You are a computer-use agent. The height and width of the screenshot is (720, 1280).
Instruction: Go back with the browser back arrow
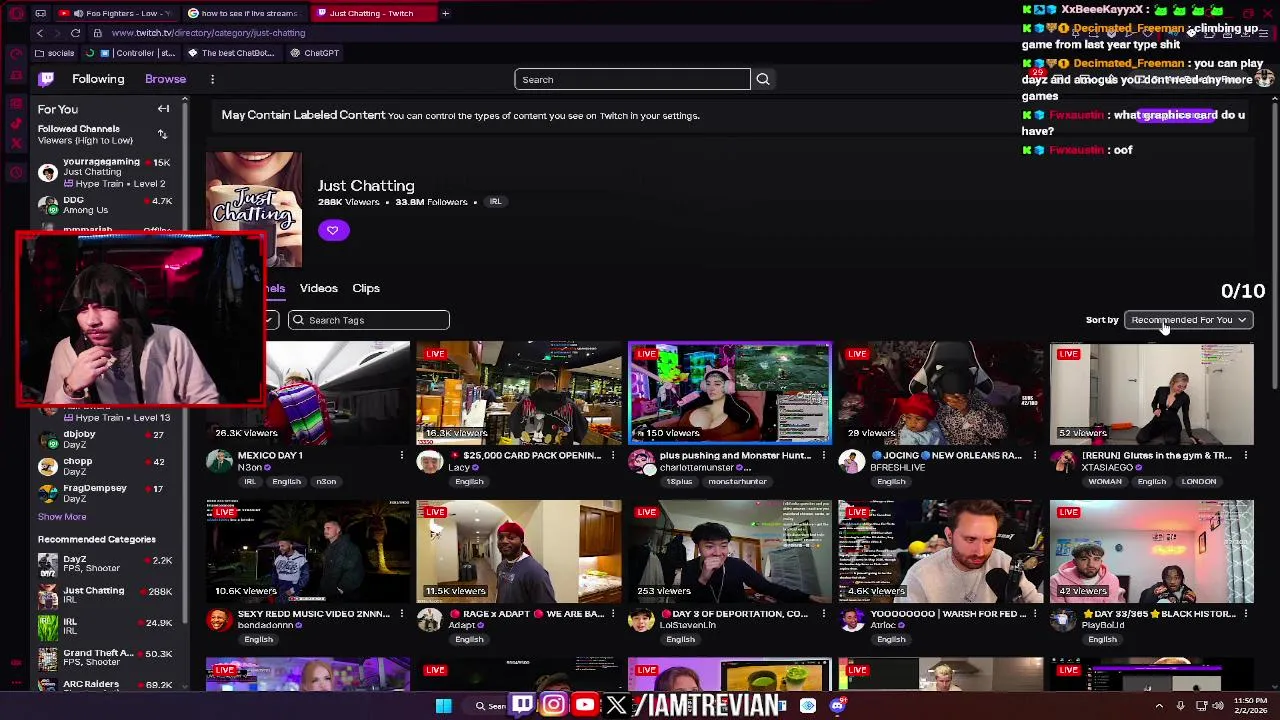coord(40,33)
